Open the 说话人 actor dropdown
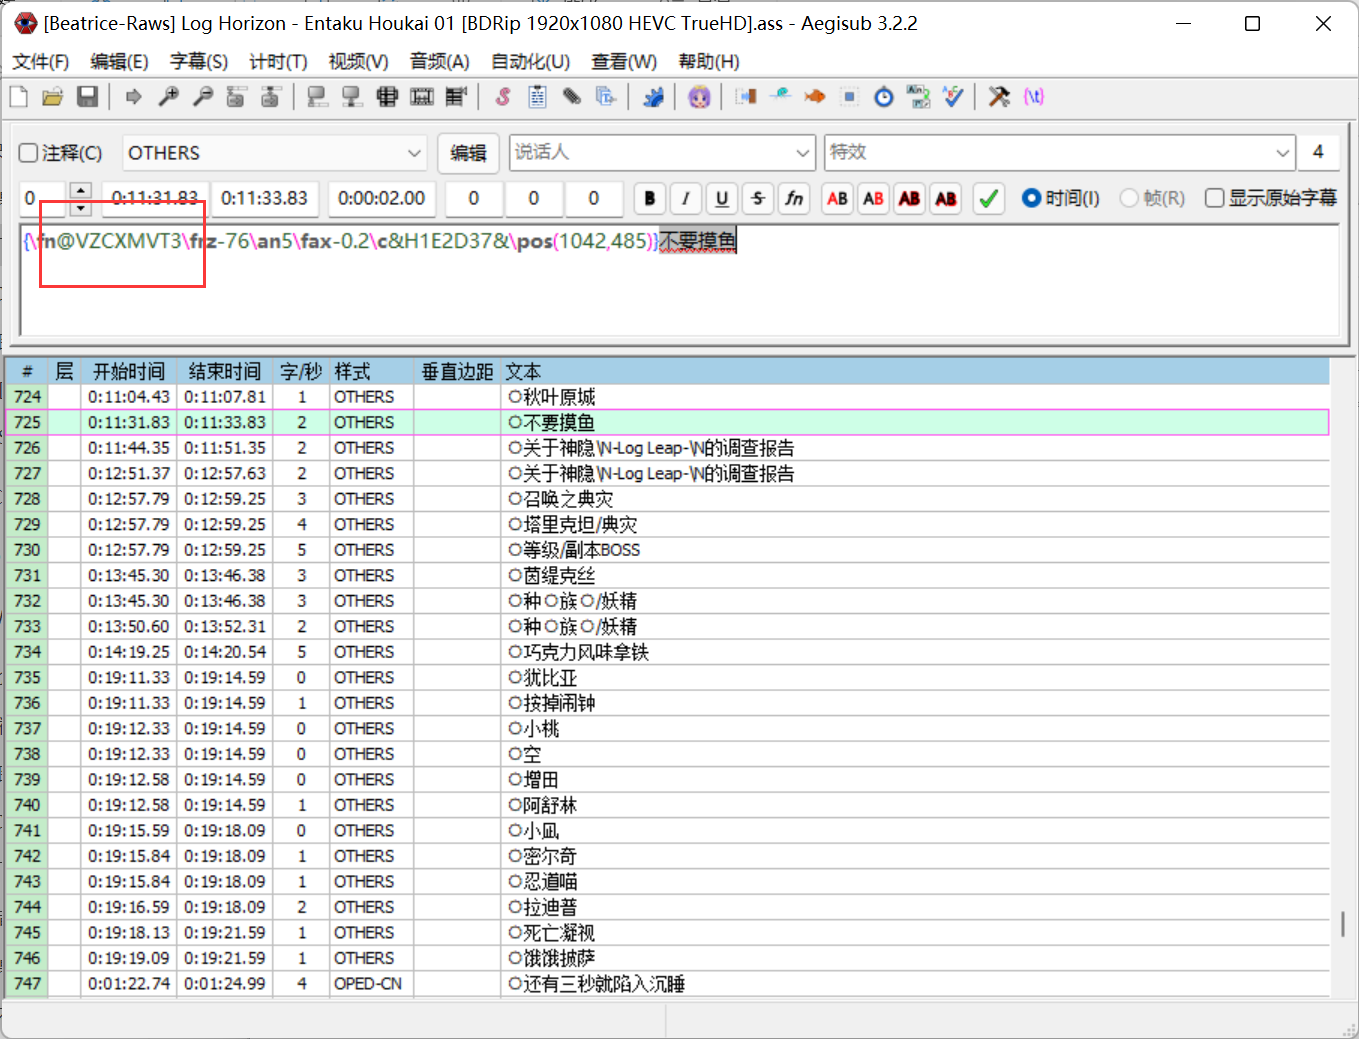 coord(662,153)
